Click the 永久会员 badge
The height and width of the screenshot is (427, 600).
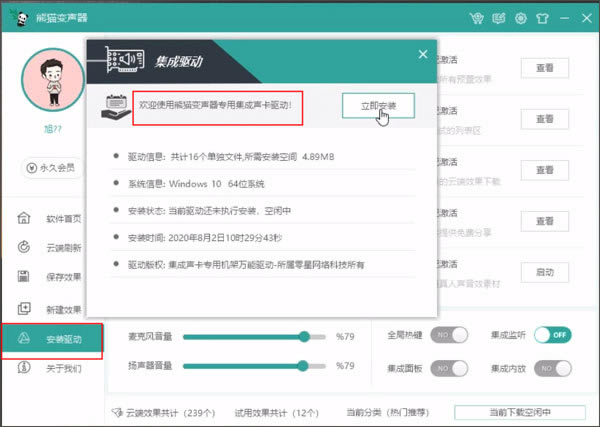coord(51,168)
